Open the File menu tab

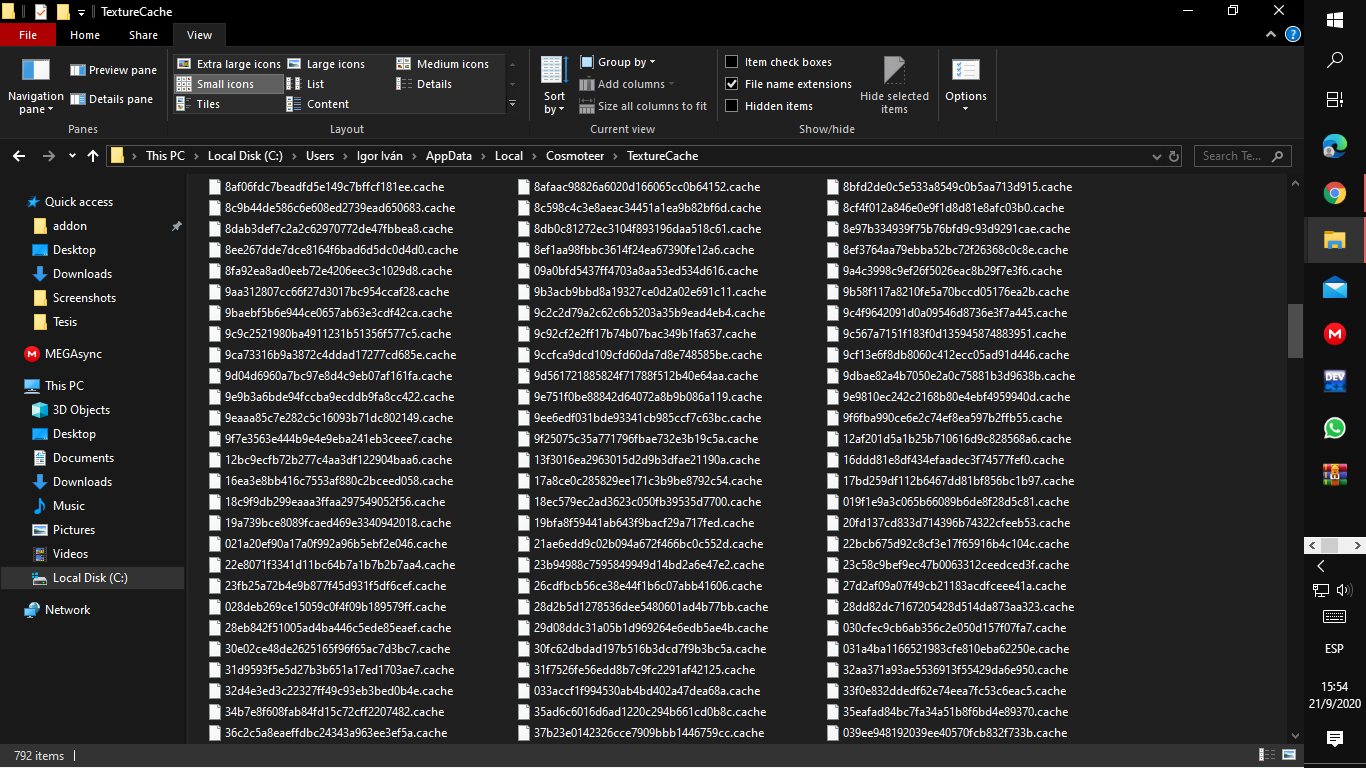click(x=28, y=35)
